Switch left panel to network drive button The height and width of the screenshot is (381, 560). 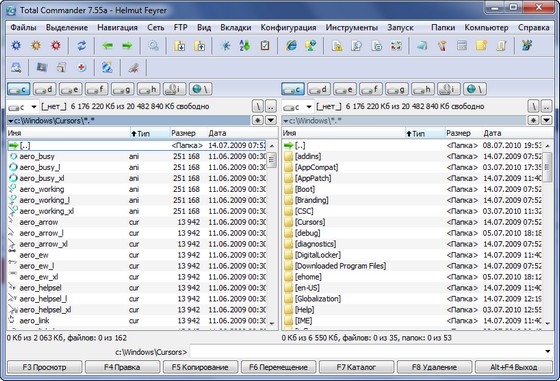point(201,89)
